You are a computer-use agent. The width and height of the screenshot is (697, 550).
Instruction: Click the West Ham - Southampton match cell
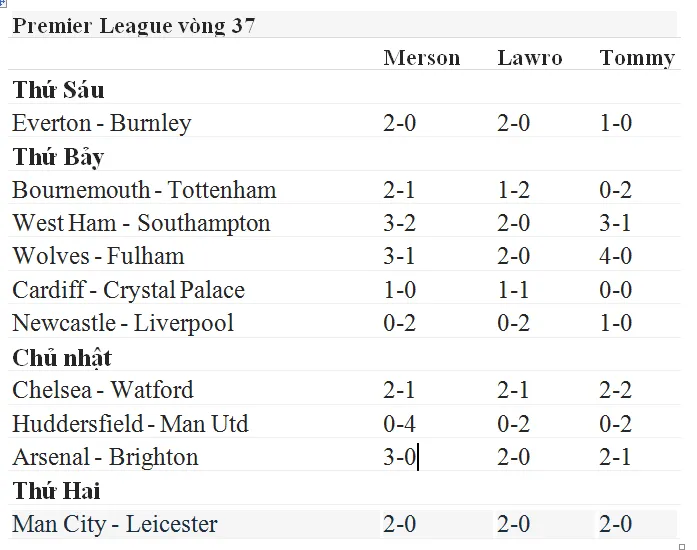(x=141, y=223)
